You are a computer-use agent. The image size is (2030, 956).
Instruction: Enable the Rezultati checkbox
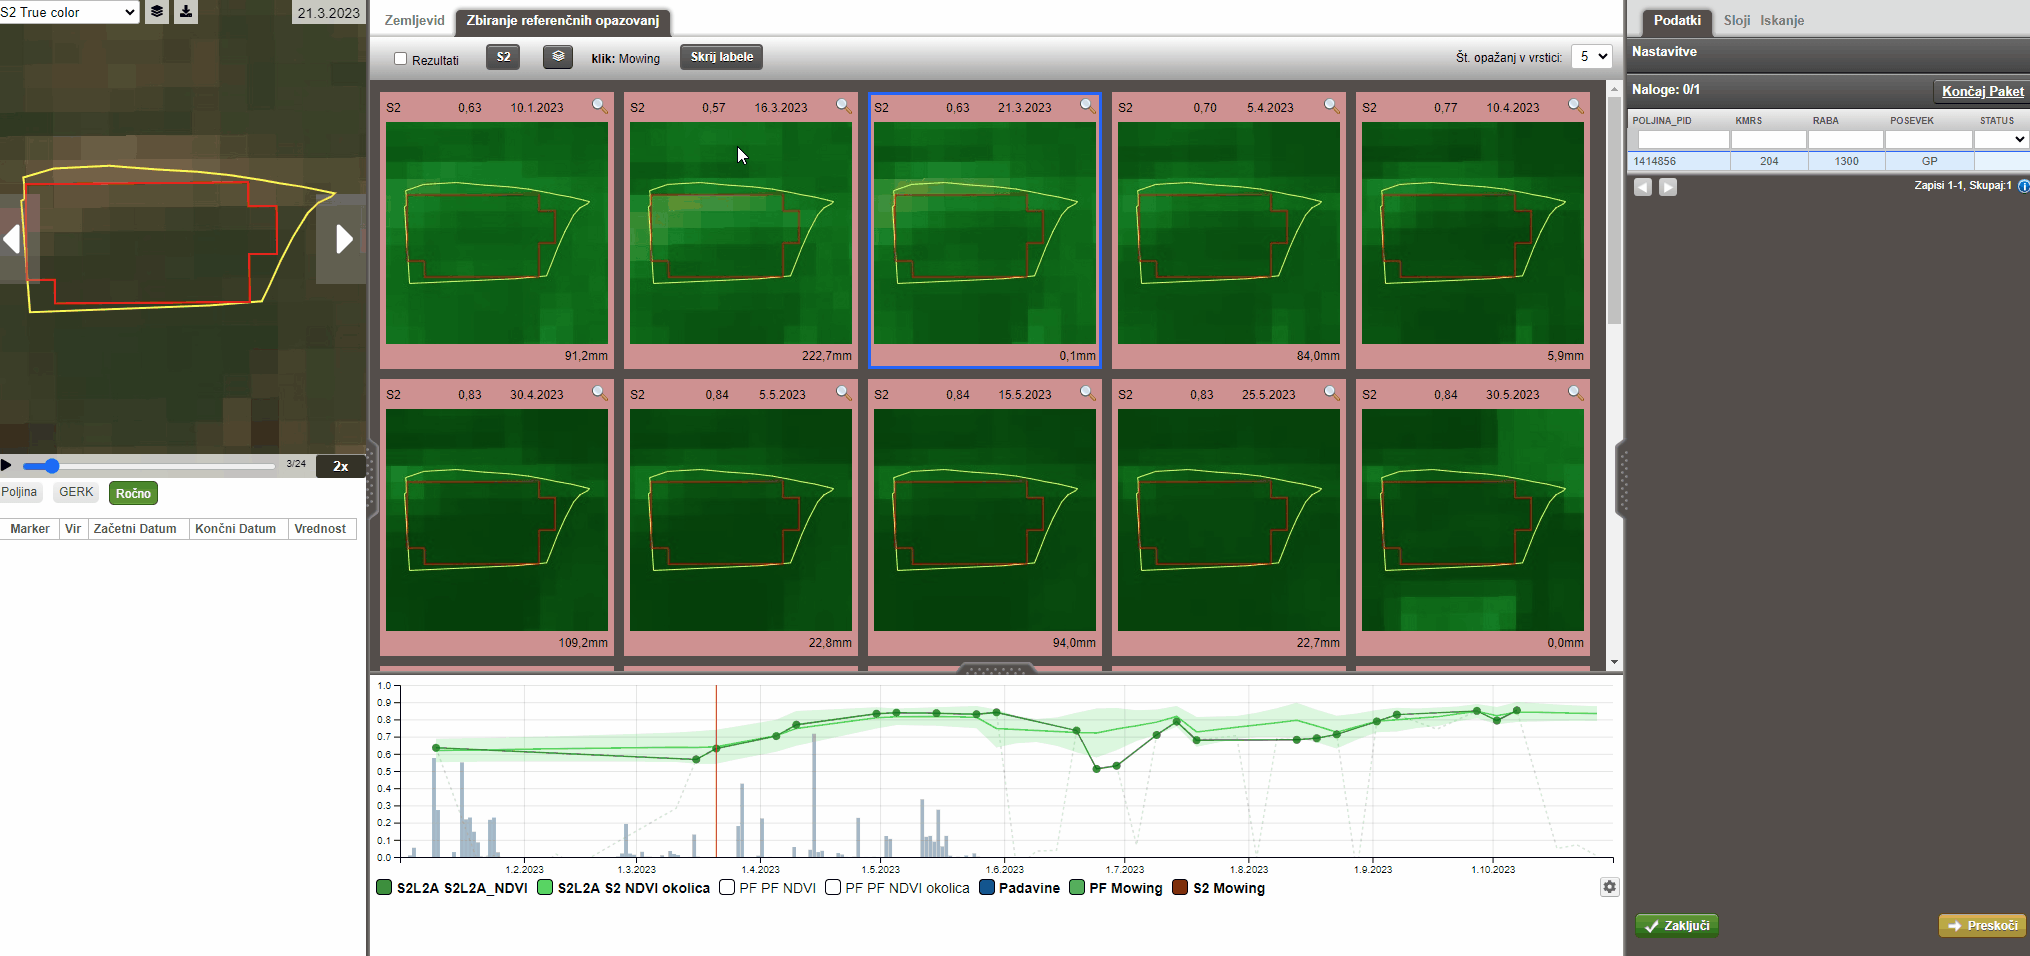401,59
